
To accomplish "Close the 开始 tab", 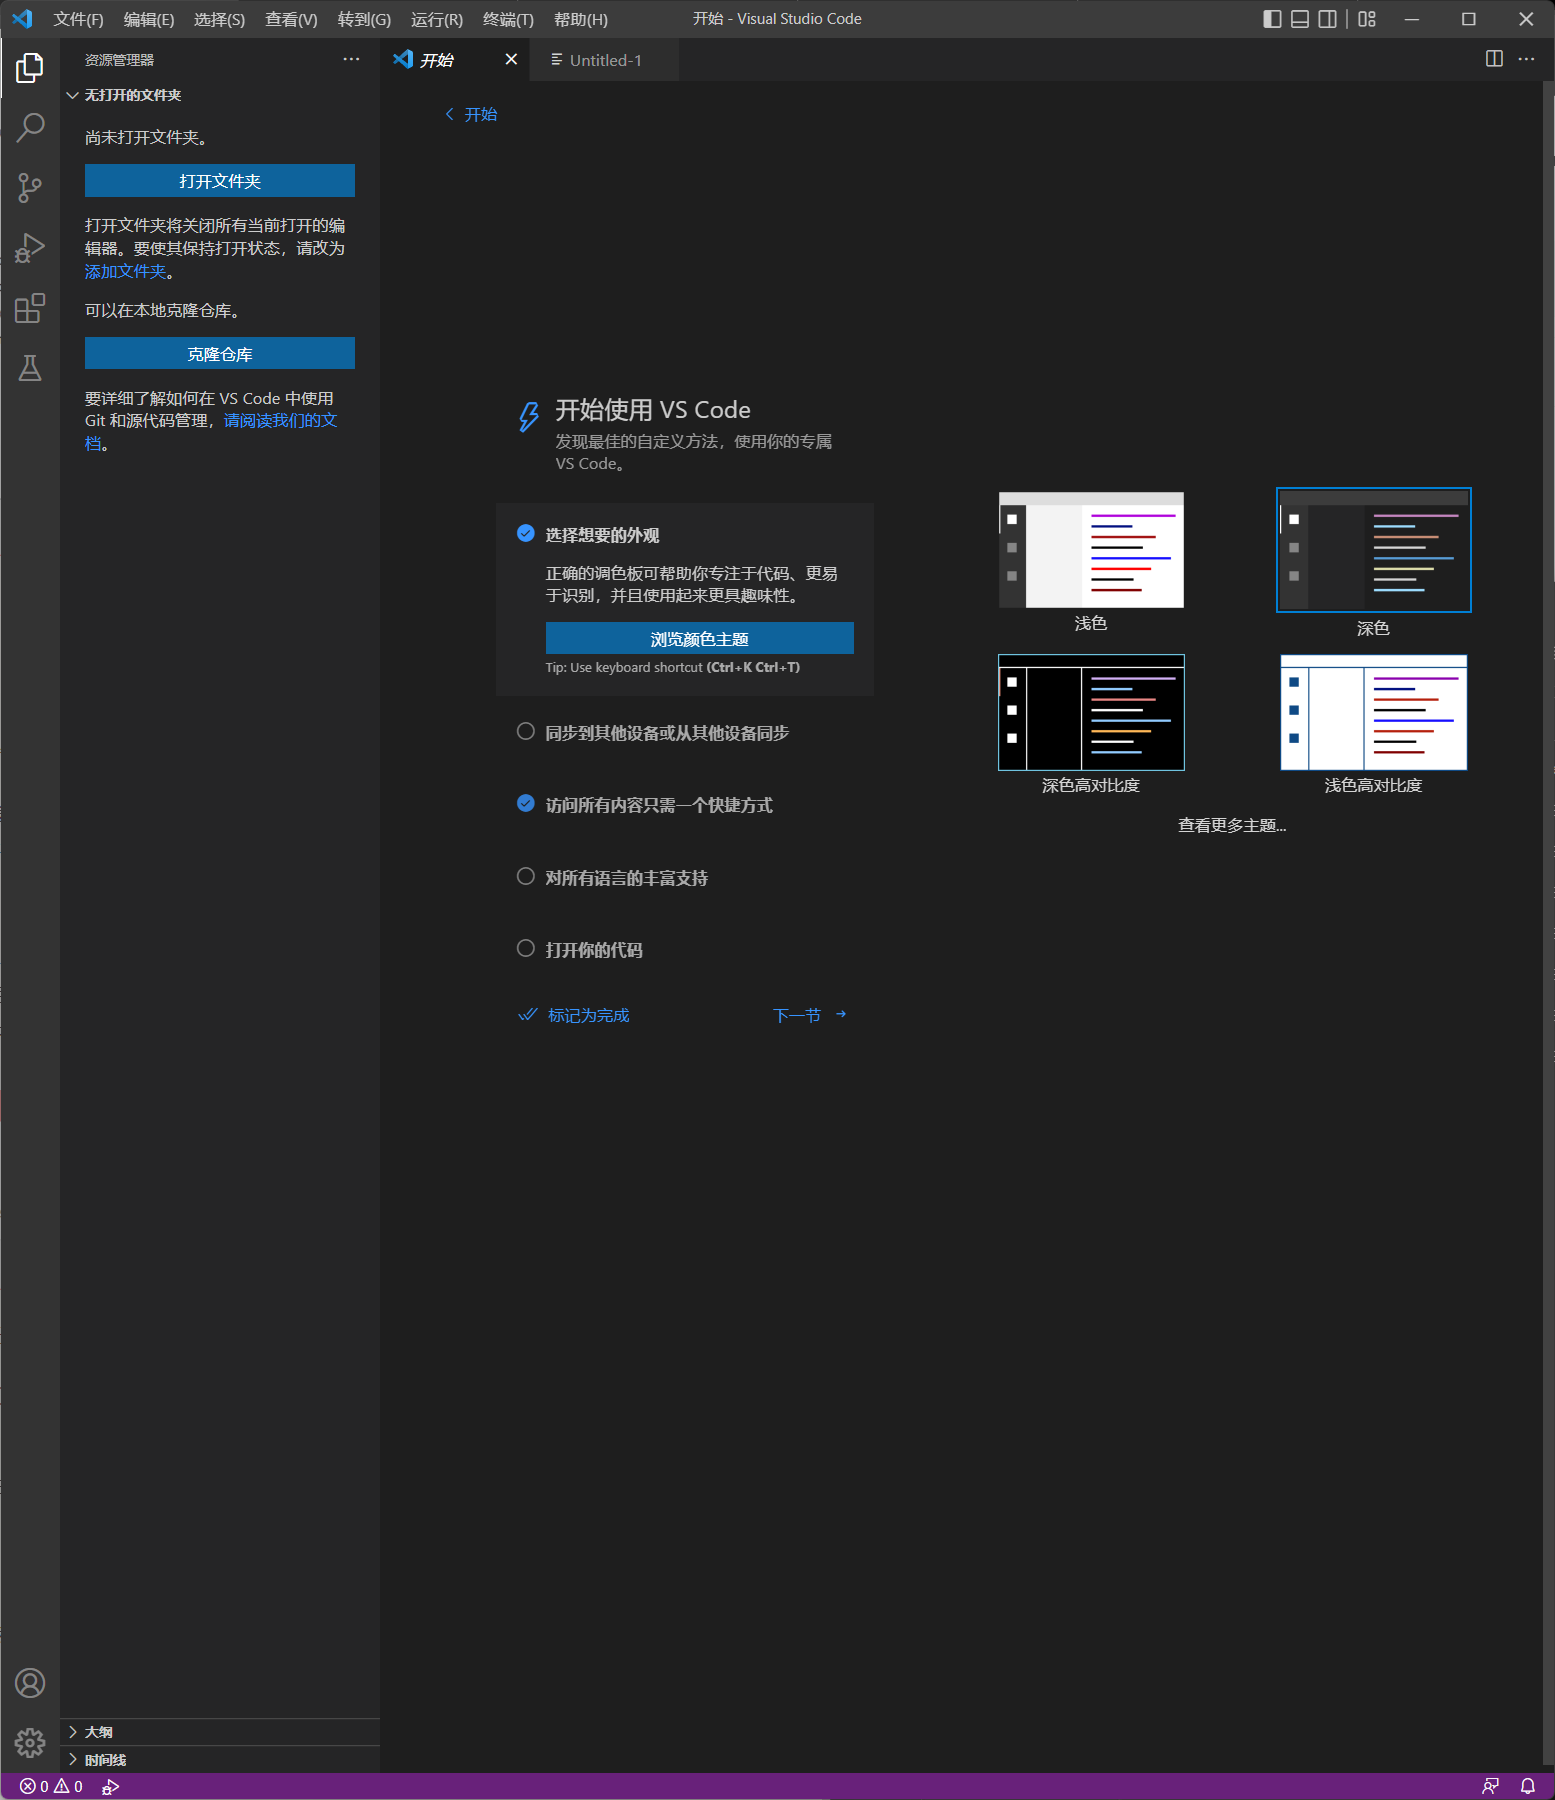I will click(x=511, y=59).
